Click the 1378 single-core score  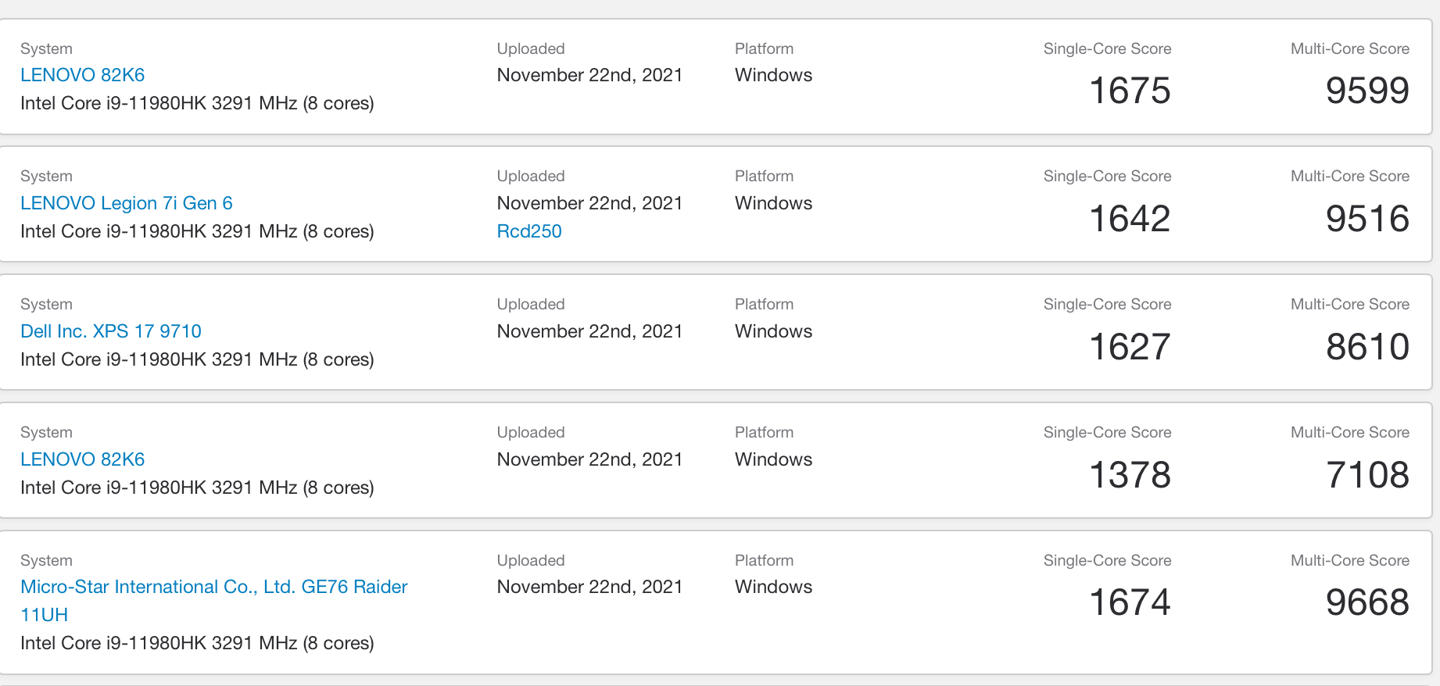pyautogui.click(x=1130, y=475)
